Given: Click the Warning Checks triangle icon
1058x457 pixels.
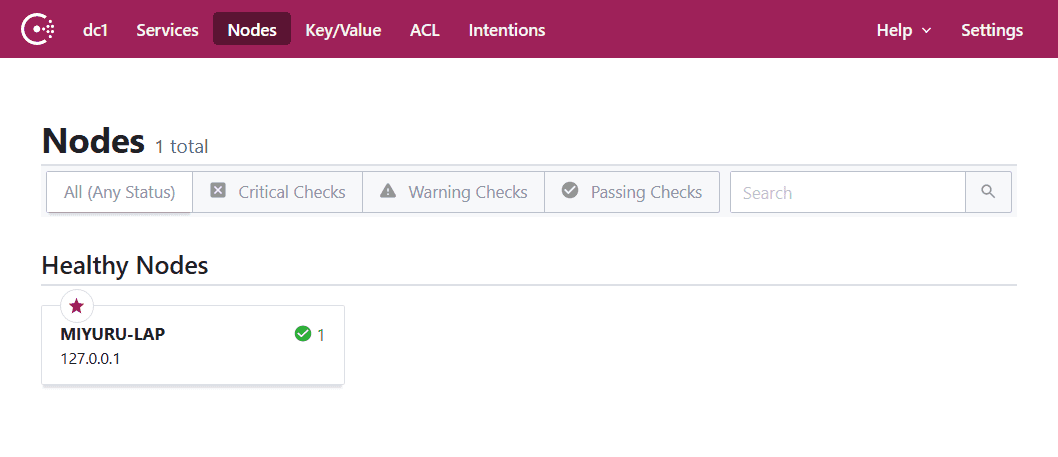Looking at the screenshot, I should click(388, 191).
